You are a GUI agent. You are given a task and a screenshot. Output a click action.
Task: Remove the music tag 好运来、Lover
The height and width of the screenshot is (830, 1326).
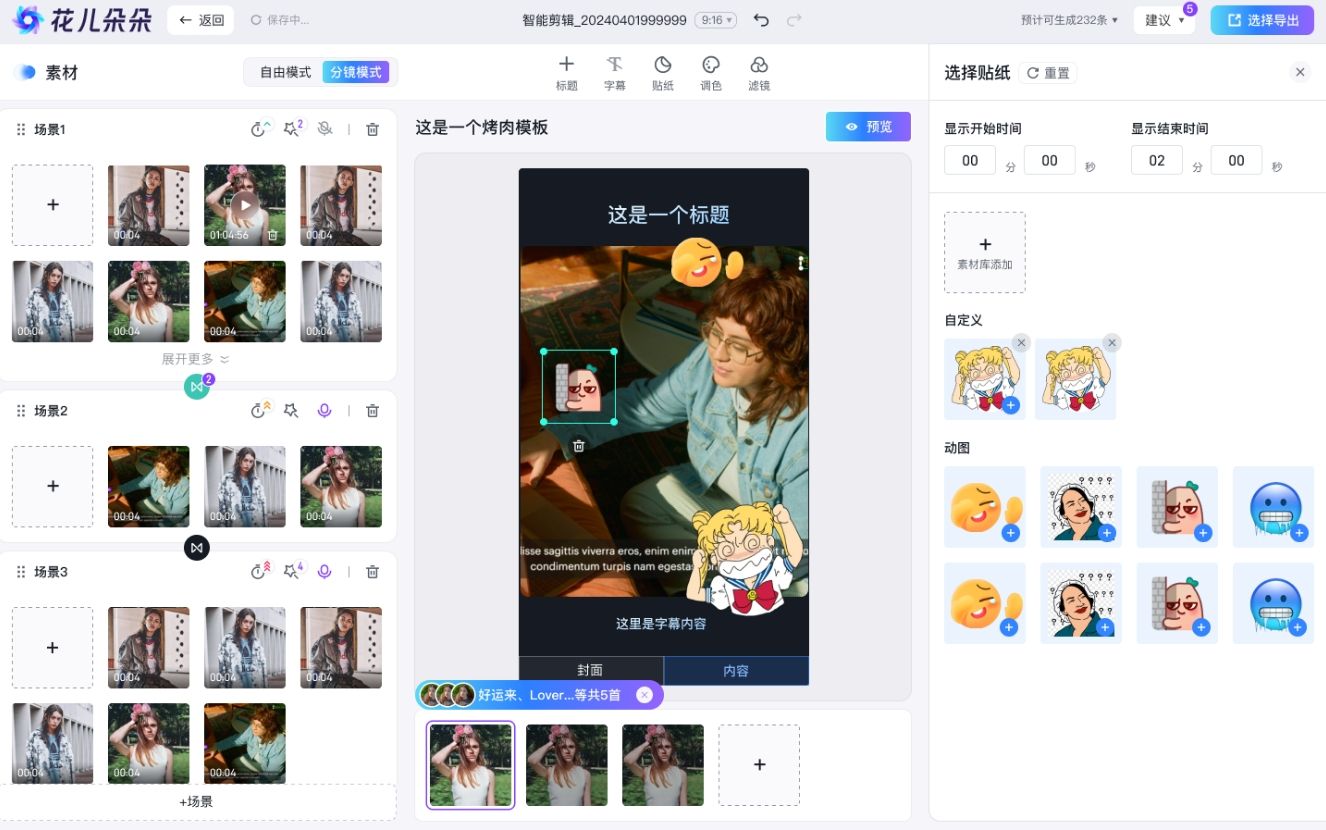coord(644,695)
